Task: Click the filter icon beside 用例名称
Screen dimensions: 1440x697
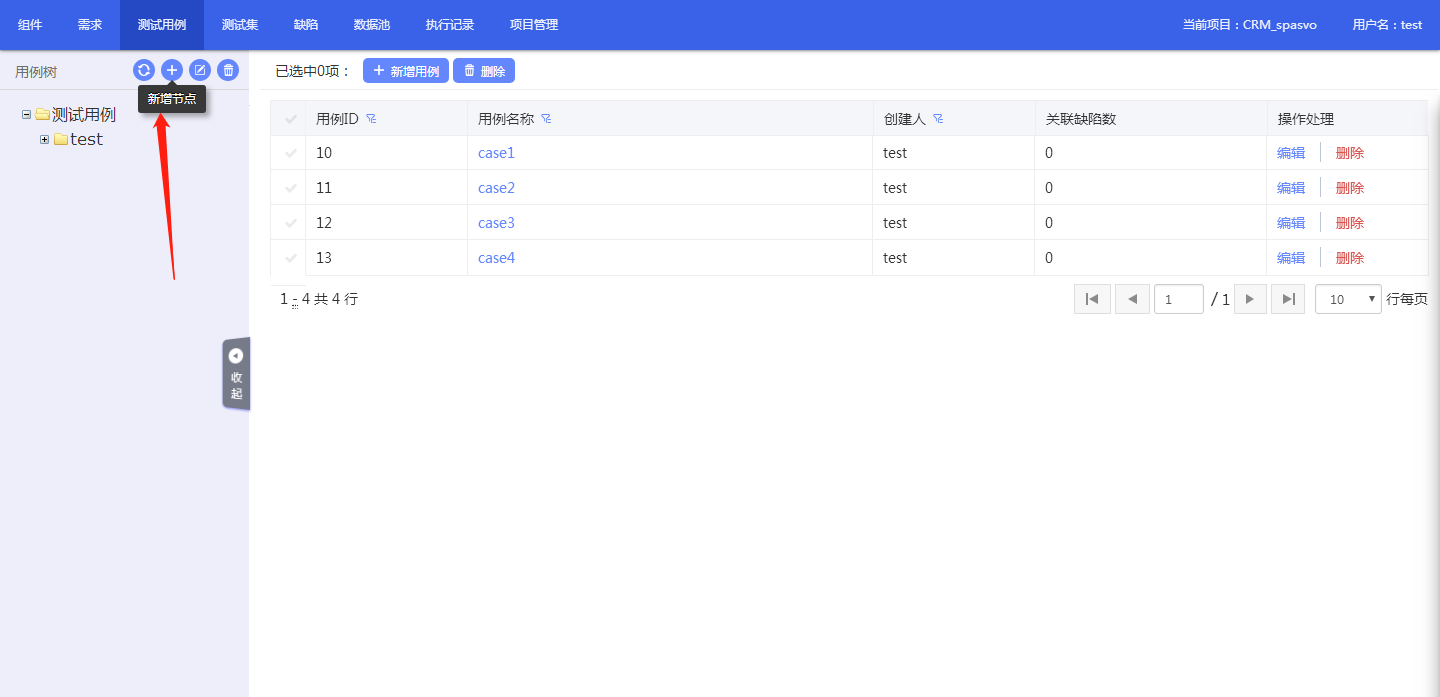Action: [546, 119]
